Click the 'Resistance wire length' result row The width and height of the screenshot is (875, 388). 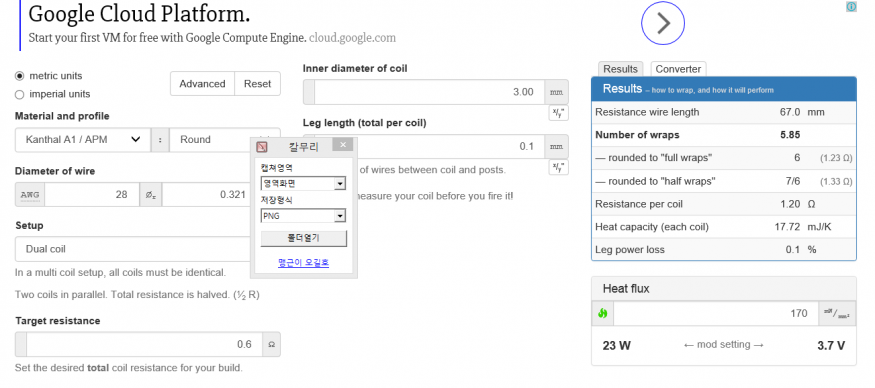click(723, 112)
